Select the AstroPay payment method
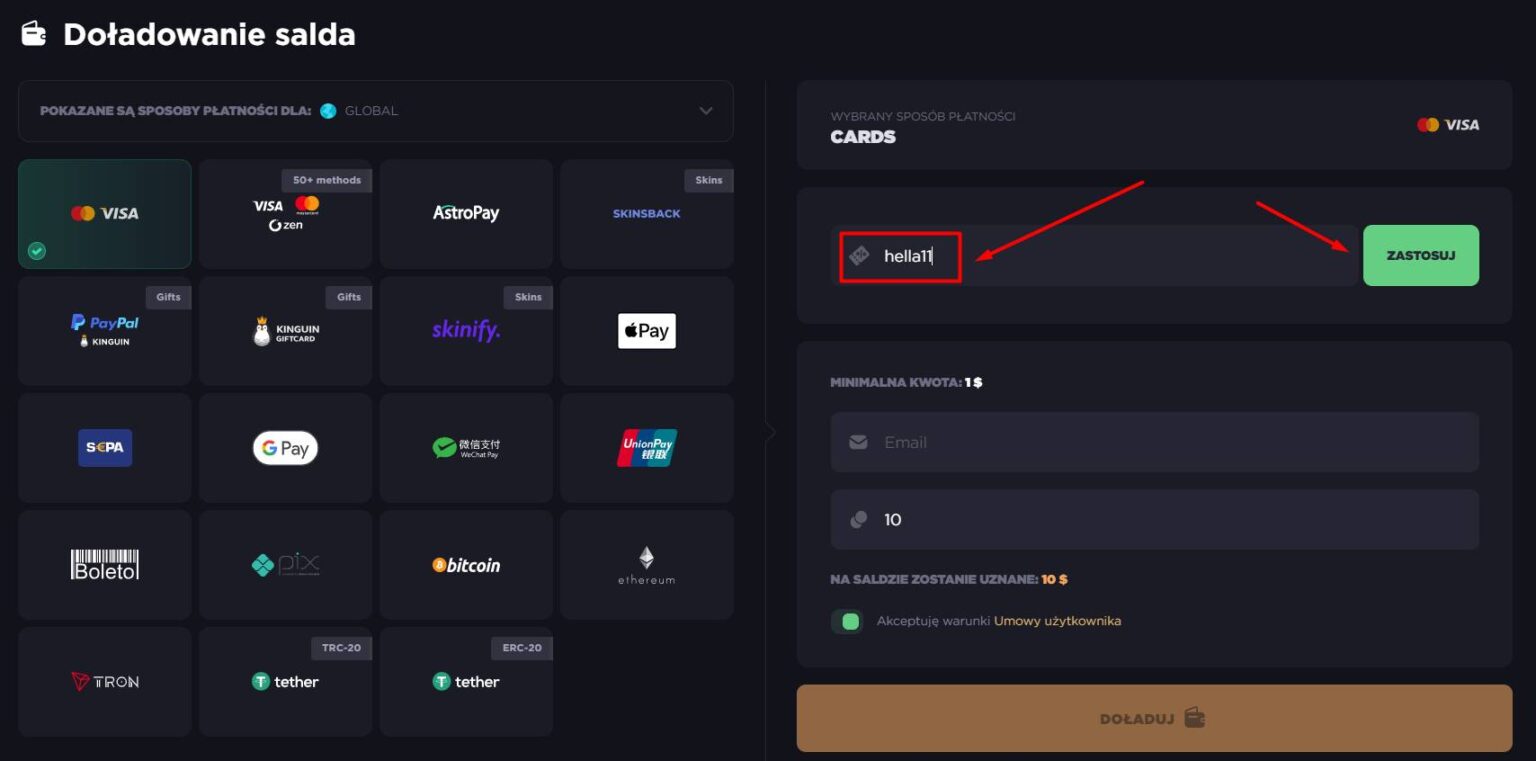This screenshot has width=1536, height=761. (x=466, y=213)
